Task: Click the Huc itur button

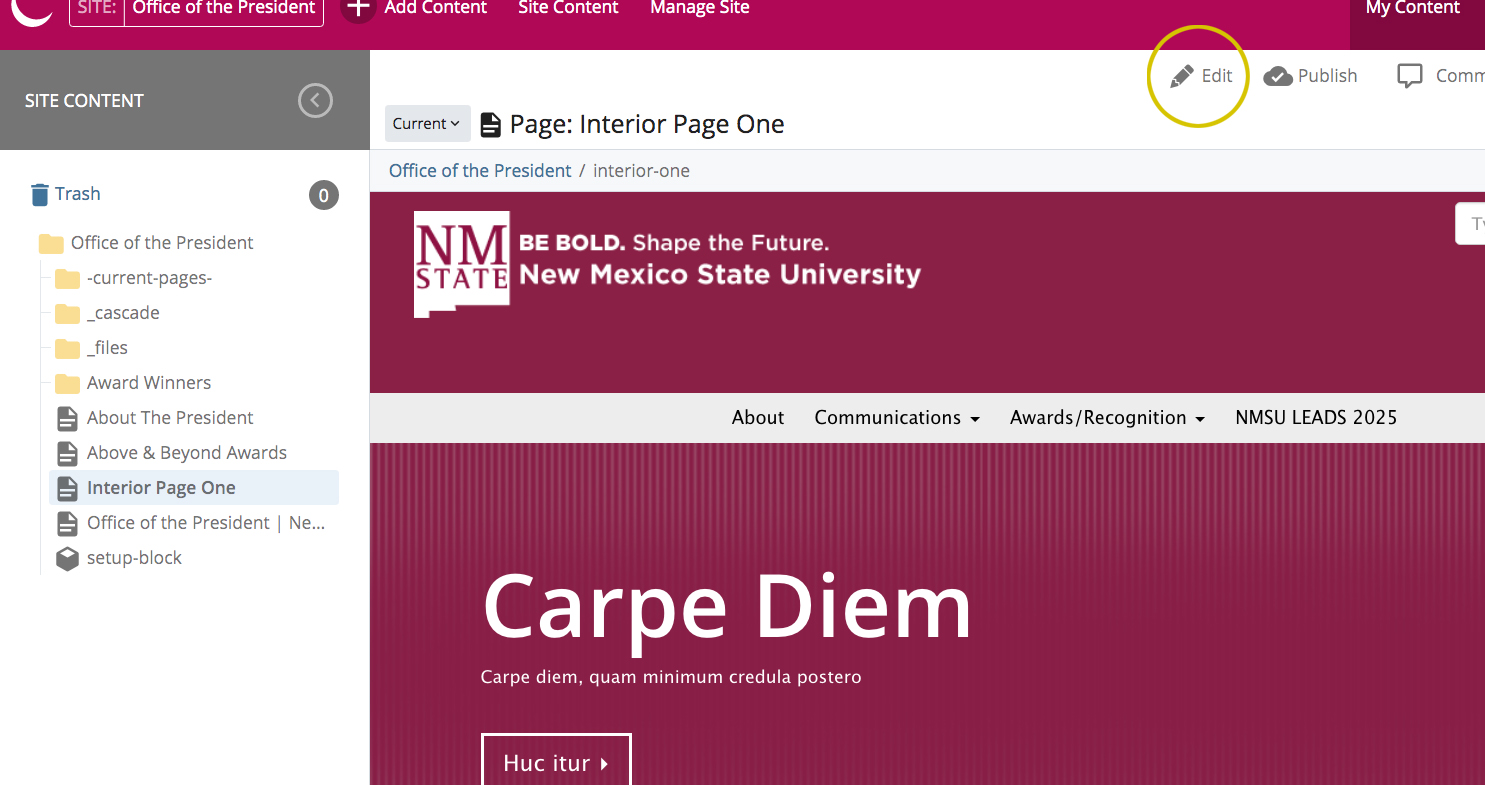Action: click(x=556, y=763)
